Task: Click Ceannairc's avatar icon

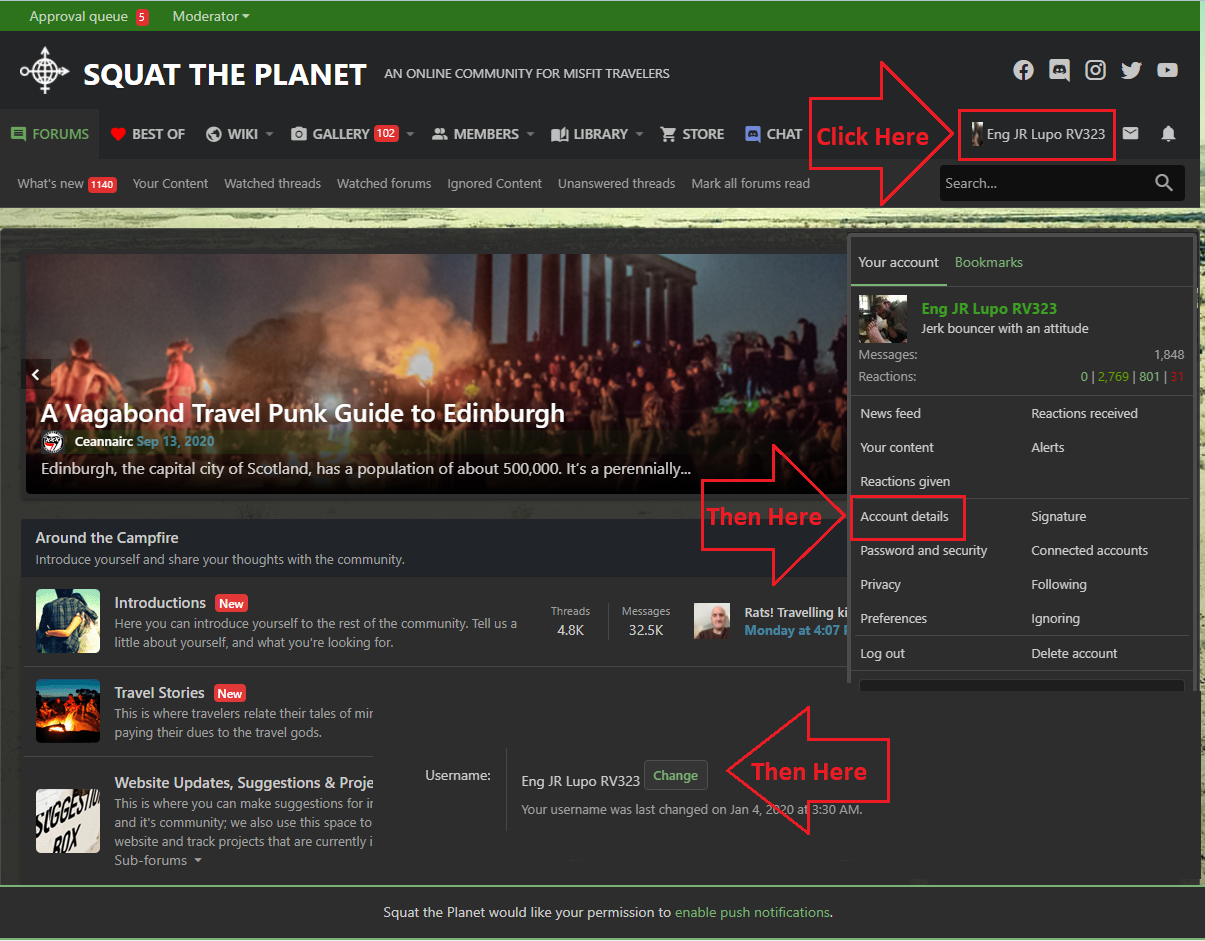Action: pos(53,441)
